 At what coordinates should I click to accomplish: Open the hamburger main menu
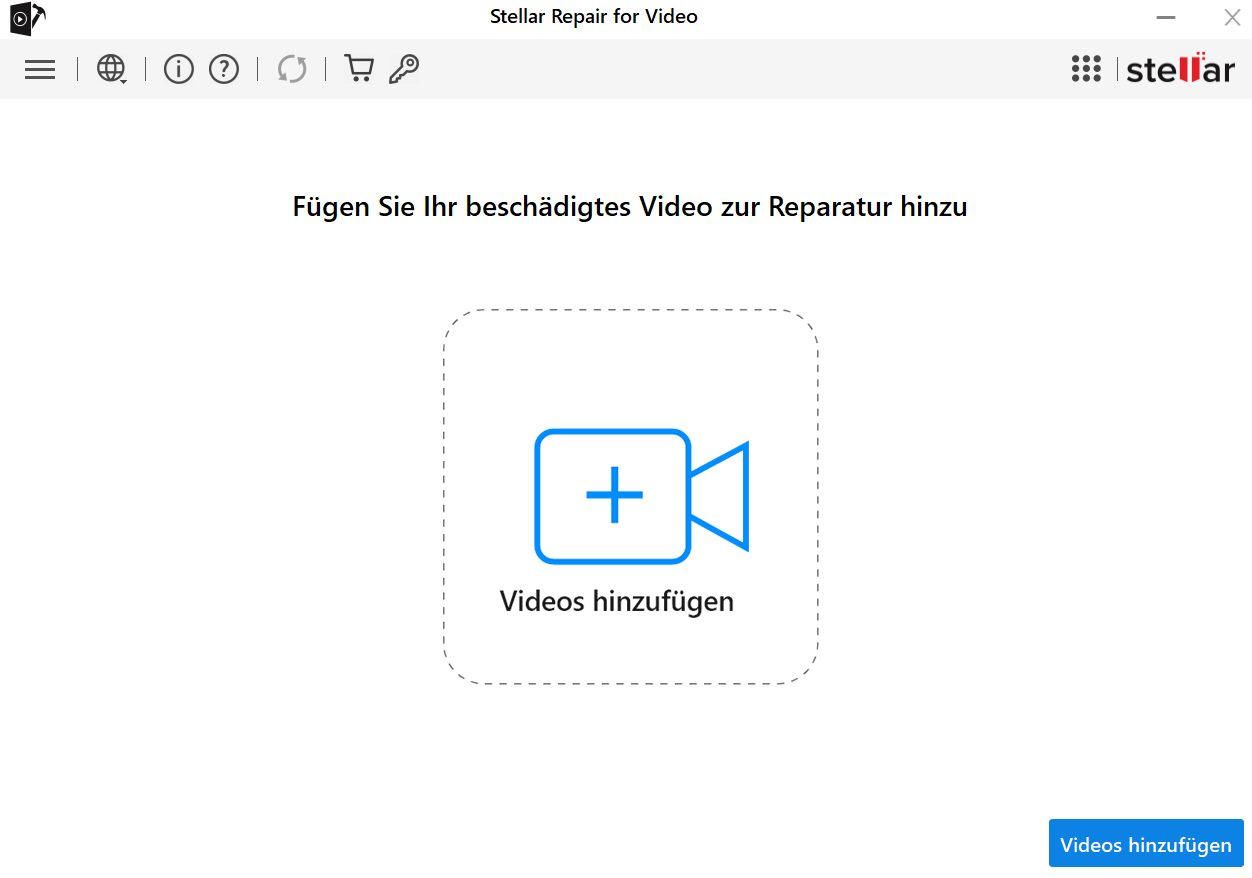[x=40, y=69]
